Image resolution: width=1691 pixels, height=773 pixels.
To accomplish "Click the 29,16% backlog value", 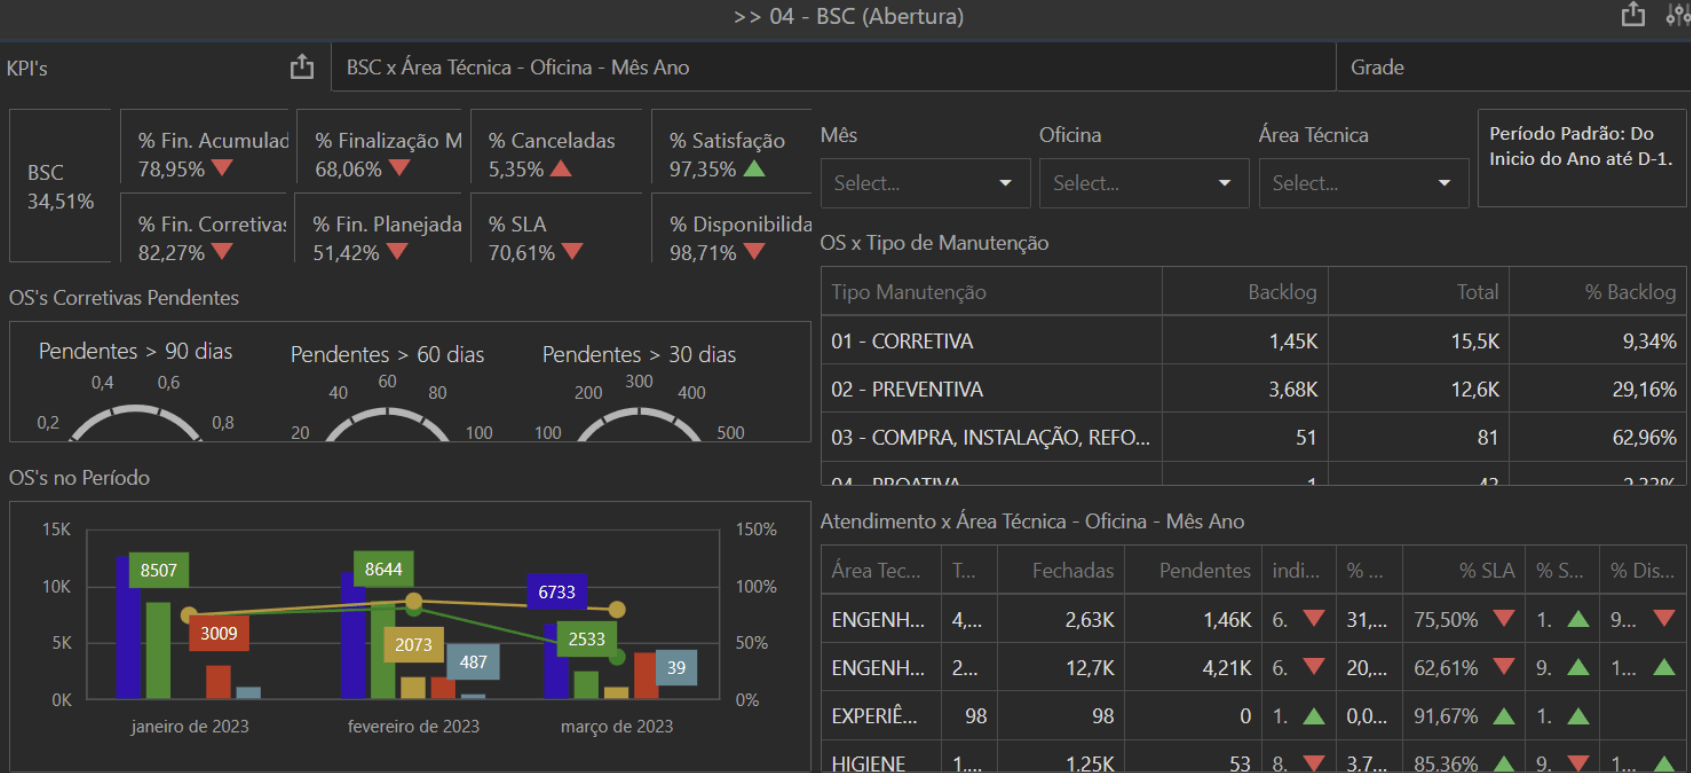I will (x=1644, y=389).
